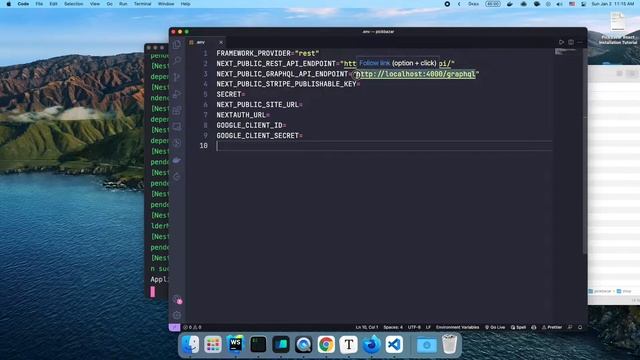Change indentation via Spaces: 4
The height and width of the screenshot is (360, 640).
393,327
